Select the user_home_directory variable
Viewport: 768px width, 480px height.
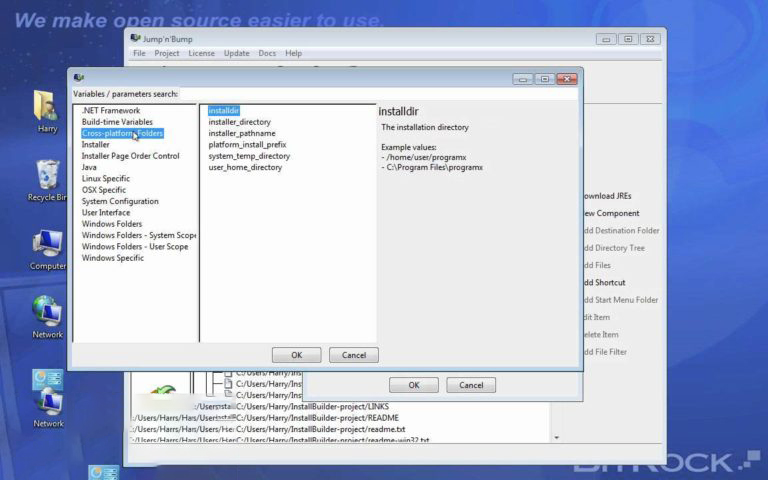[245, 167]
